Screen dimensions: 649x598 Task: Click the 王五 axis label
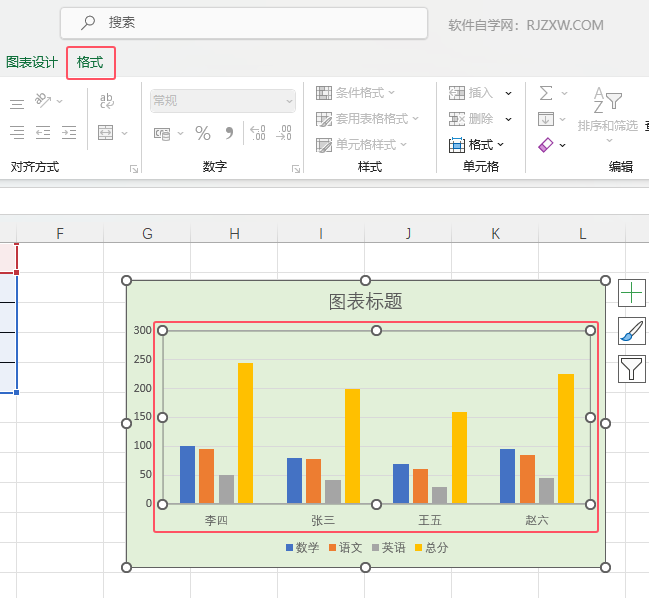(x=430, y=520)
